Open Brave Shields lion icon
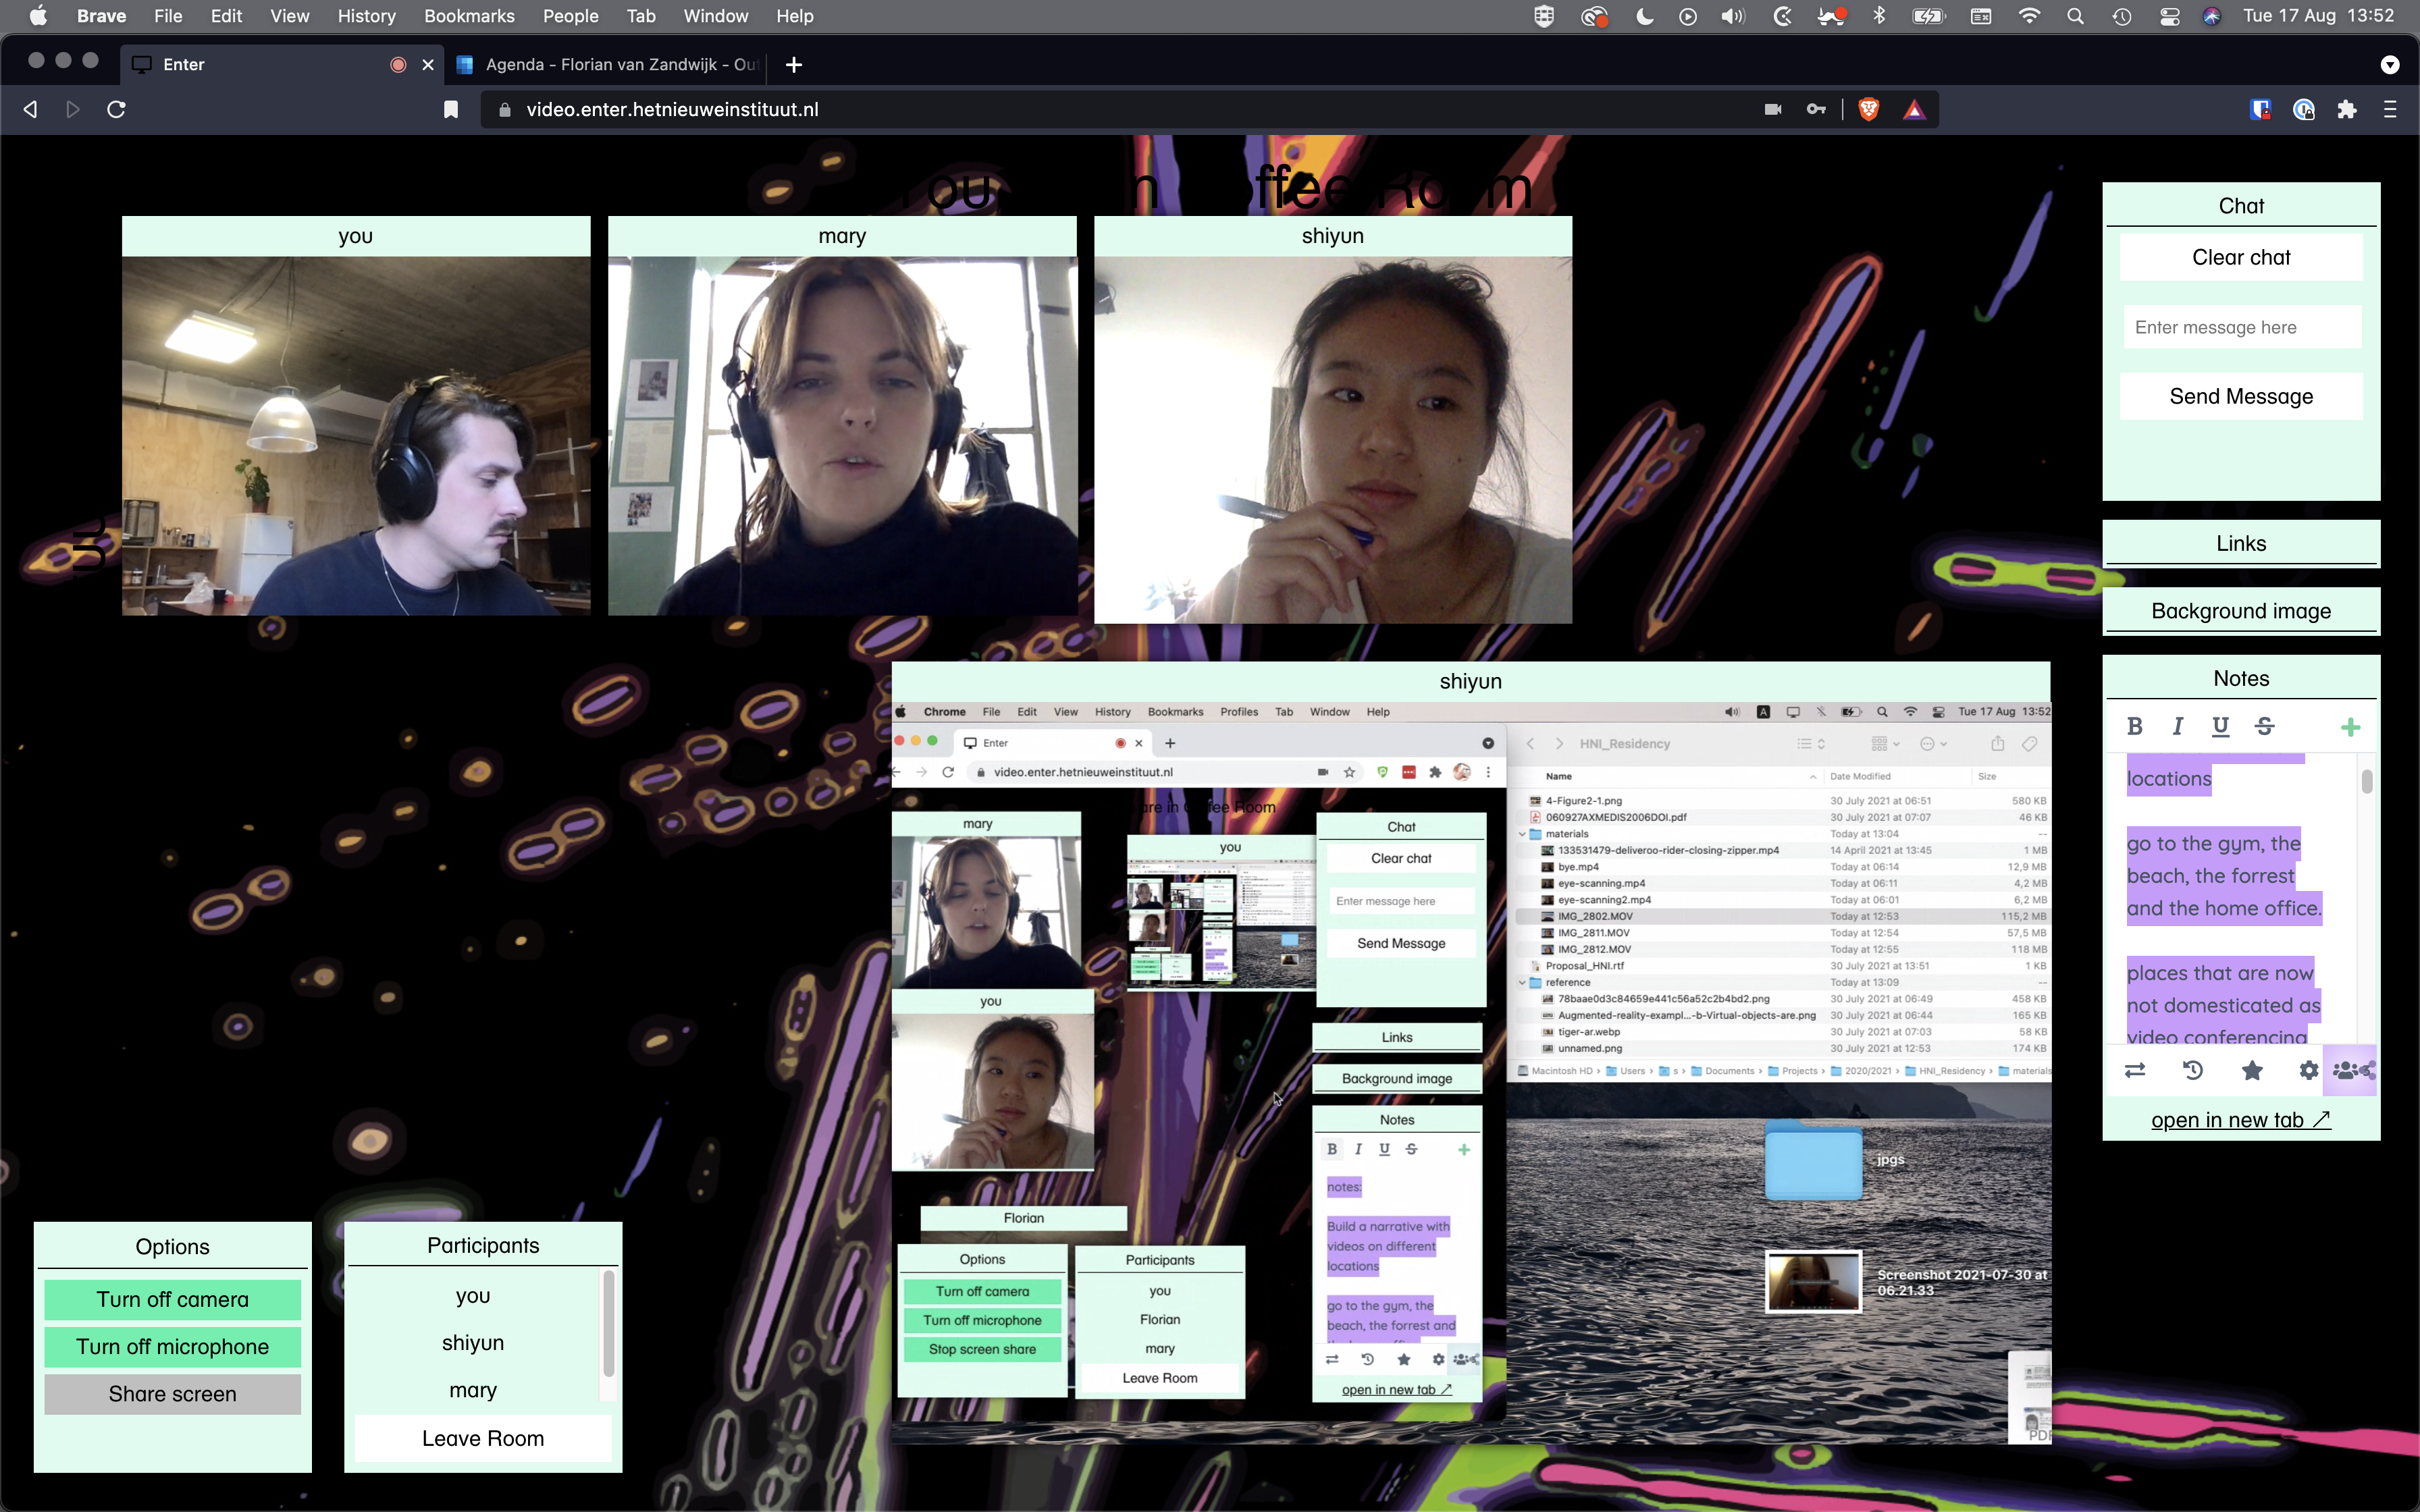This screenshot has height=1512, width=2420. pos(1868,110)
